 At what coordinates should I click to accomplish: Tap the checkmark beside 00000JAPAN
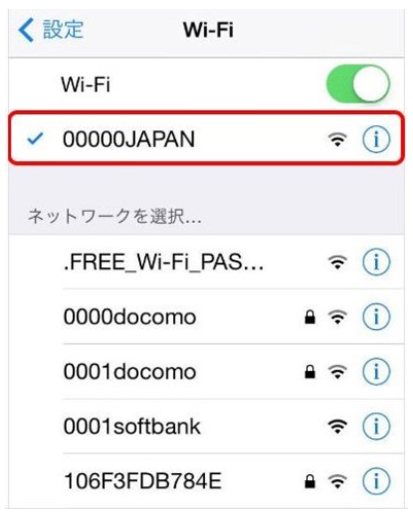pos(35,139)
